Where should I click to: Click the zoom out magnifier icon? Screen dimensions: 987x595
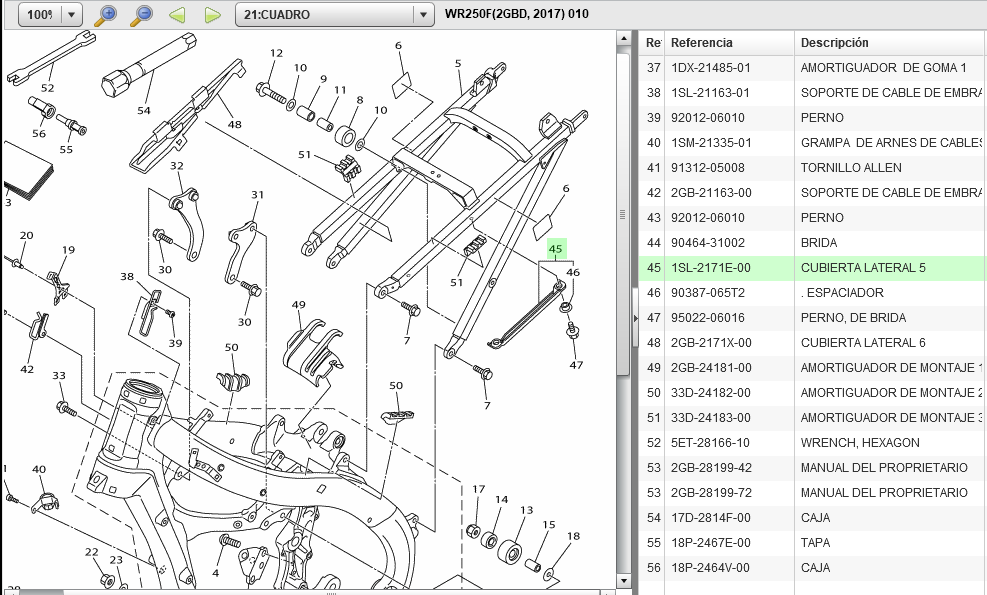[141, 14]
